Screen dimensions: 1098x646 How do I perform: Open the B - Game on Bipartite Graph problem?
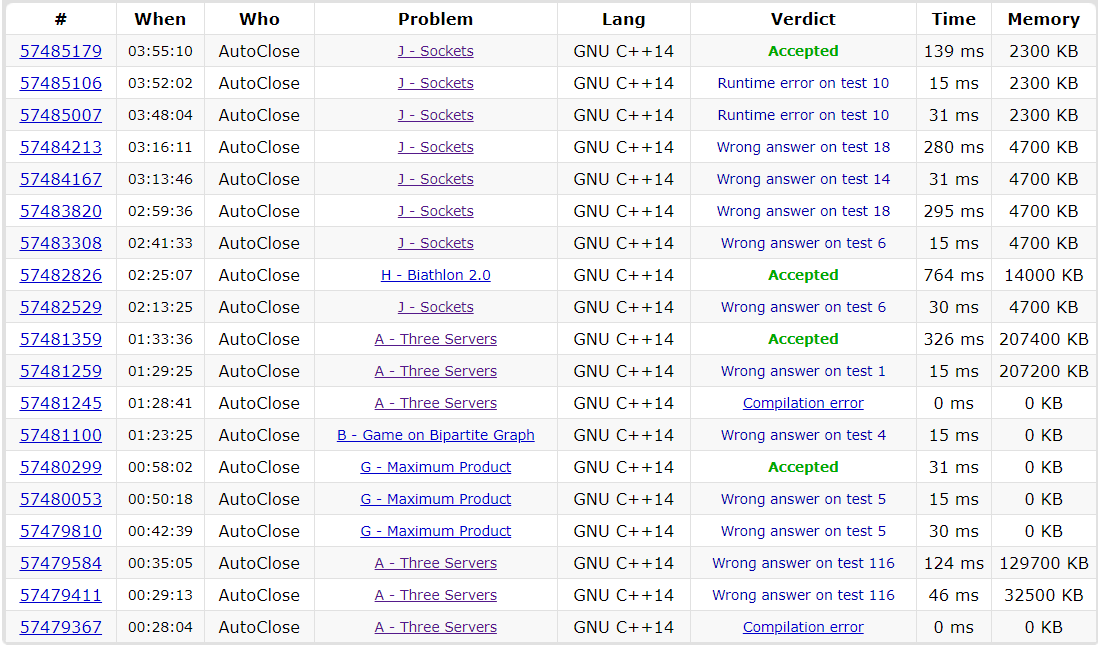point(435,435)
